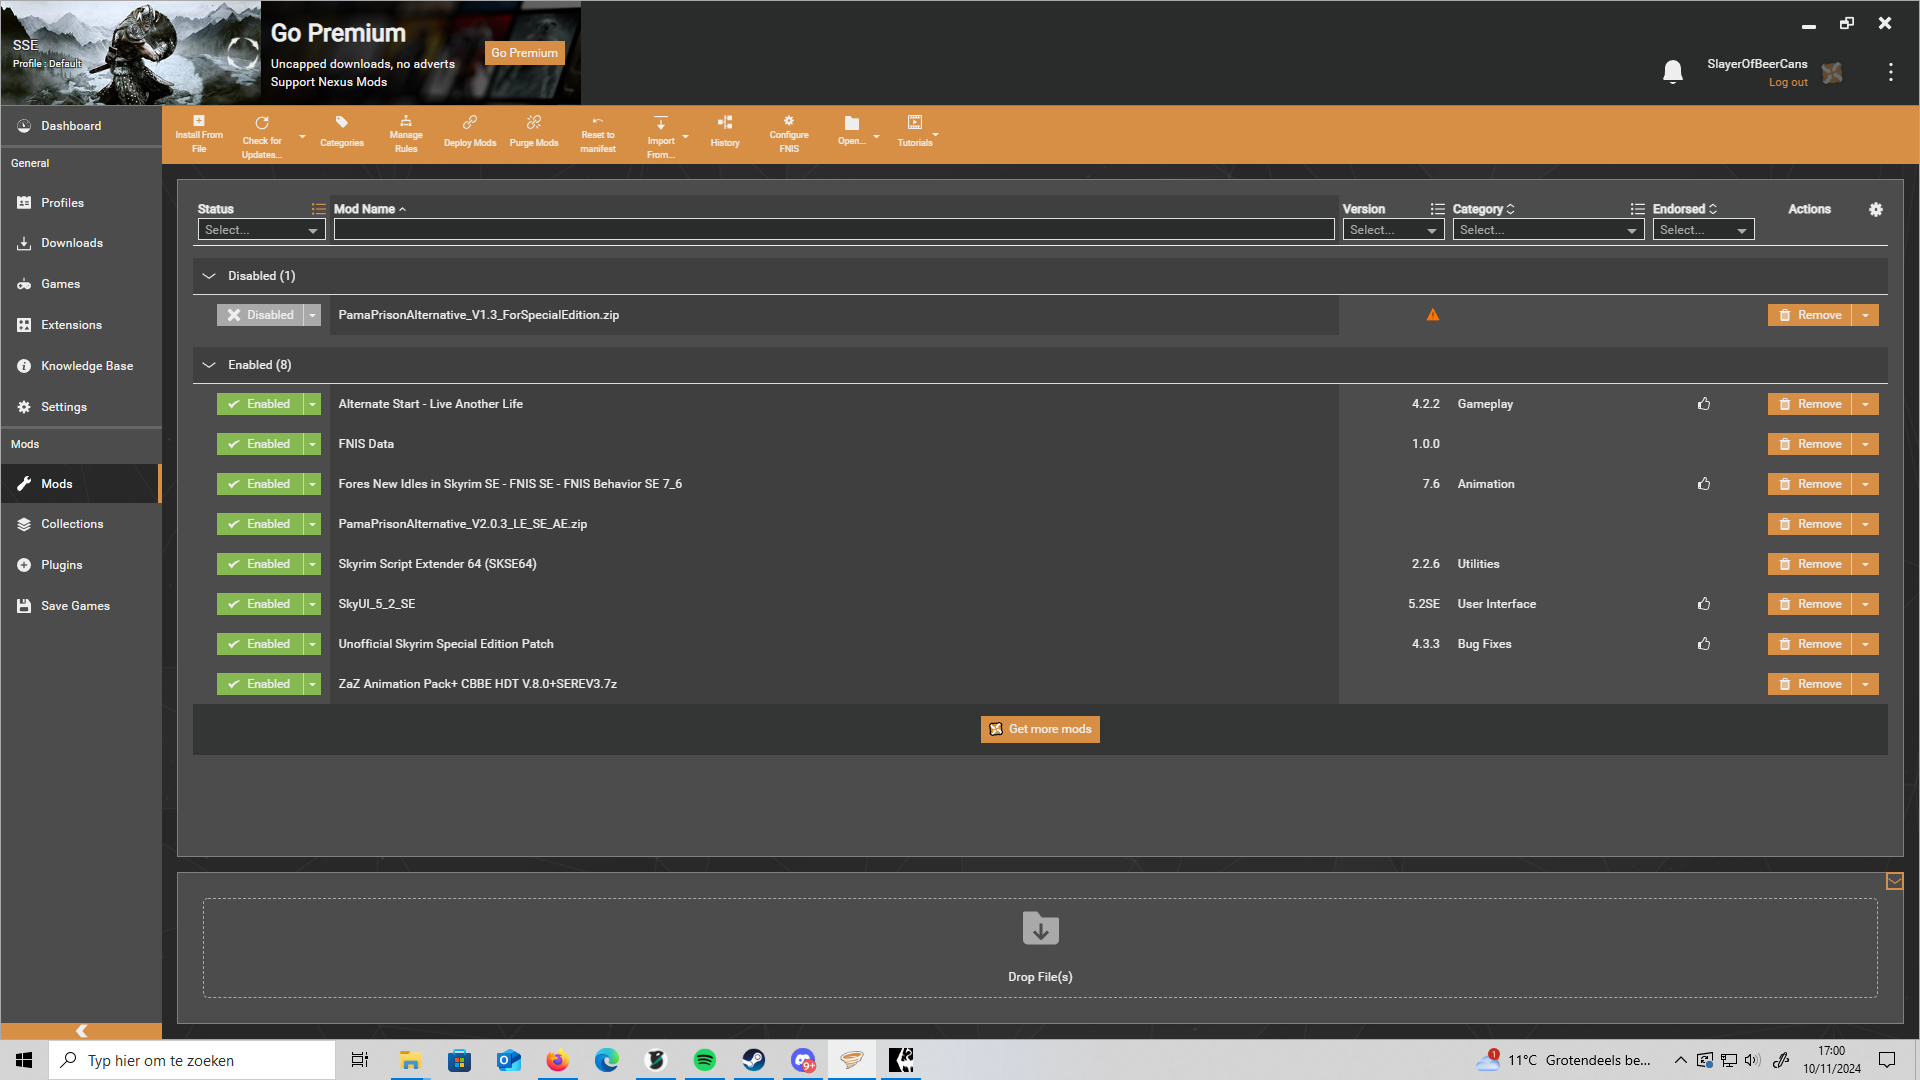This screenshot has width=1920, height=1080.
Task: Open the History toolbar icon
Action: pyautogui.click(x=725, y=131)
